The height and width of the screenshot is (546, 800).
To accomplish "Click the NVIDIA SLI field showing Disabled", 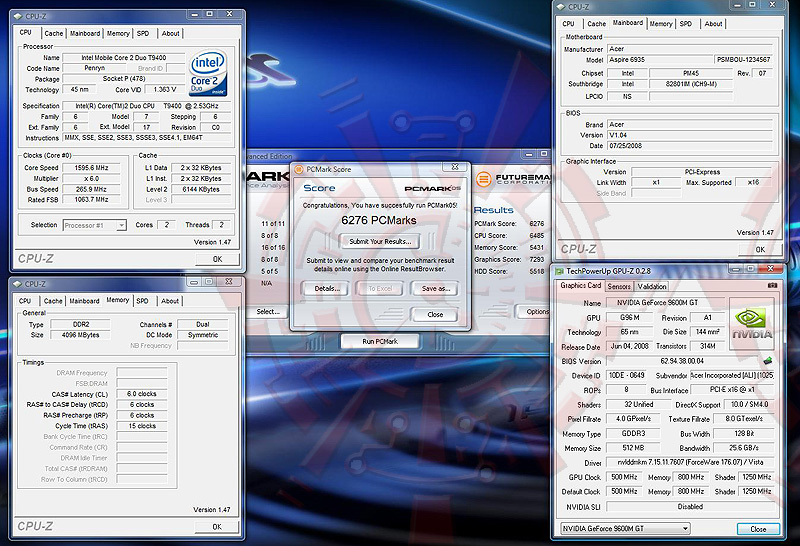I will click(x=690, y=507).
